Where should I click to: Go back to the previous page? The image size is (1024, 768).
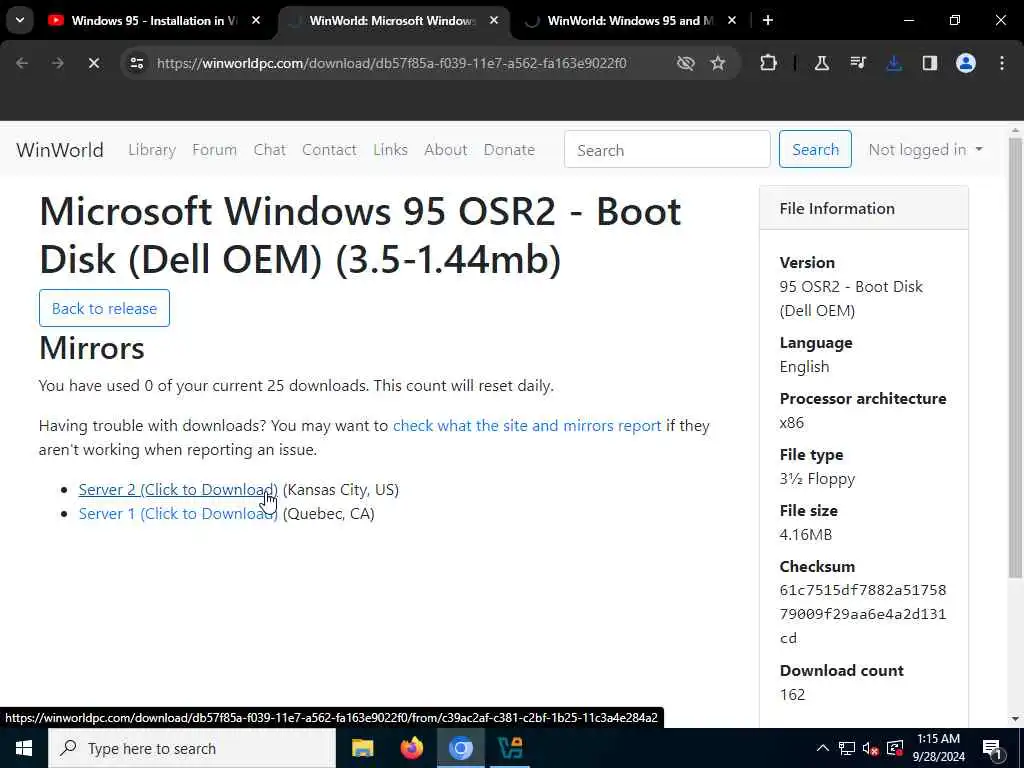(22, 63)
